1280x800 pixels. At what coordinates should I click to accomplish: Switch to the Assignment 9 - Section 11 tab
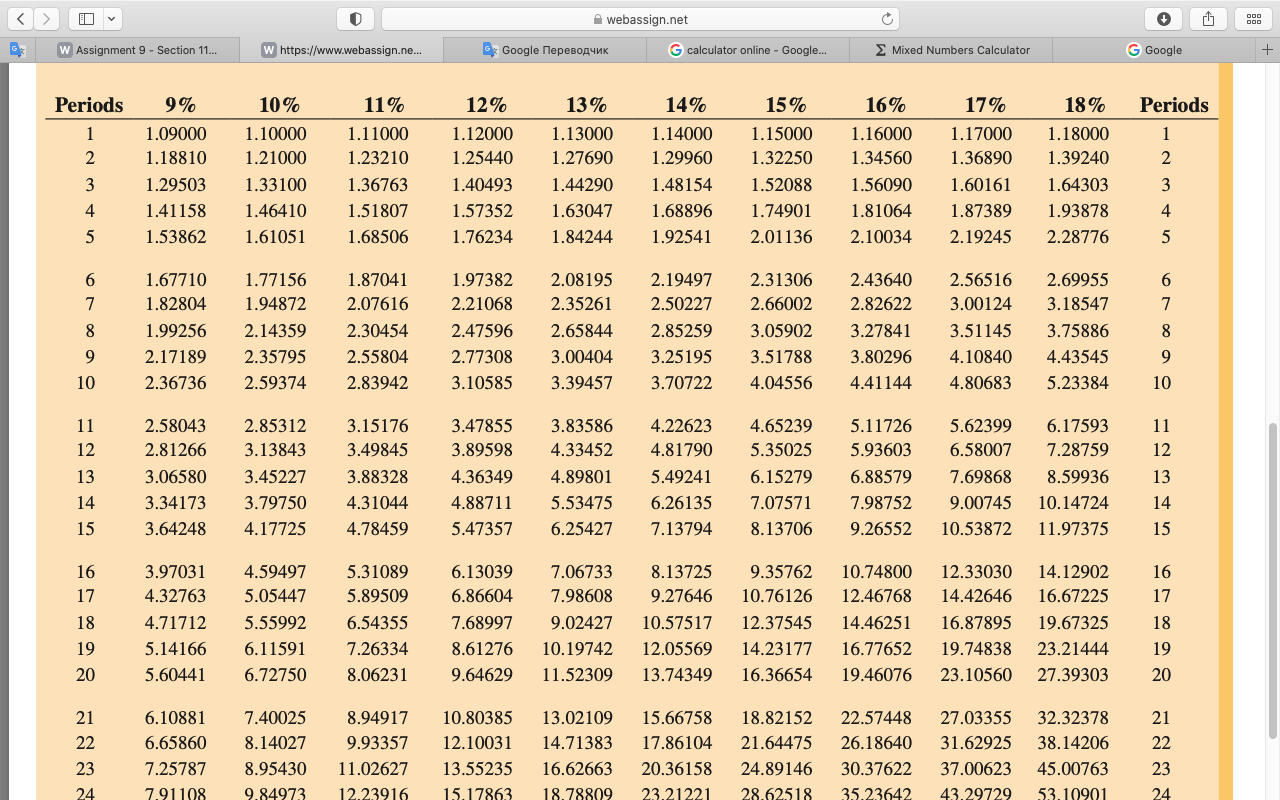click(138, 50)
